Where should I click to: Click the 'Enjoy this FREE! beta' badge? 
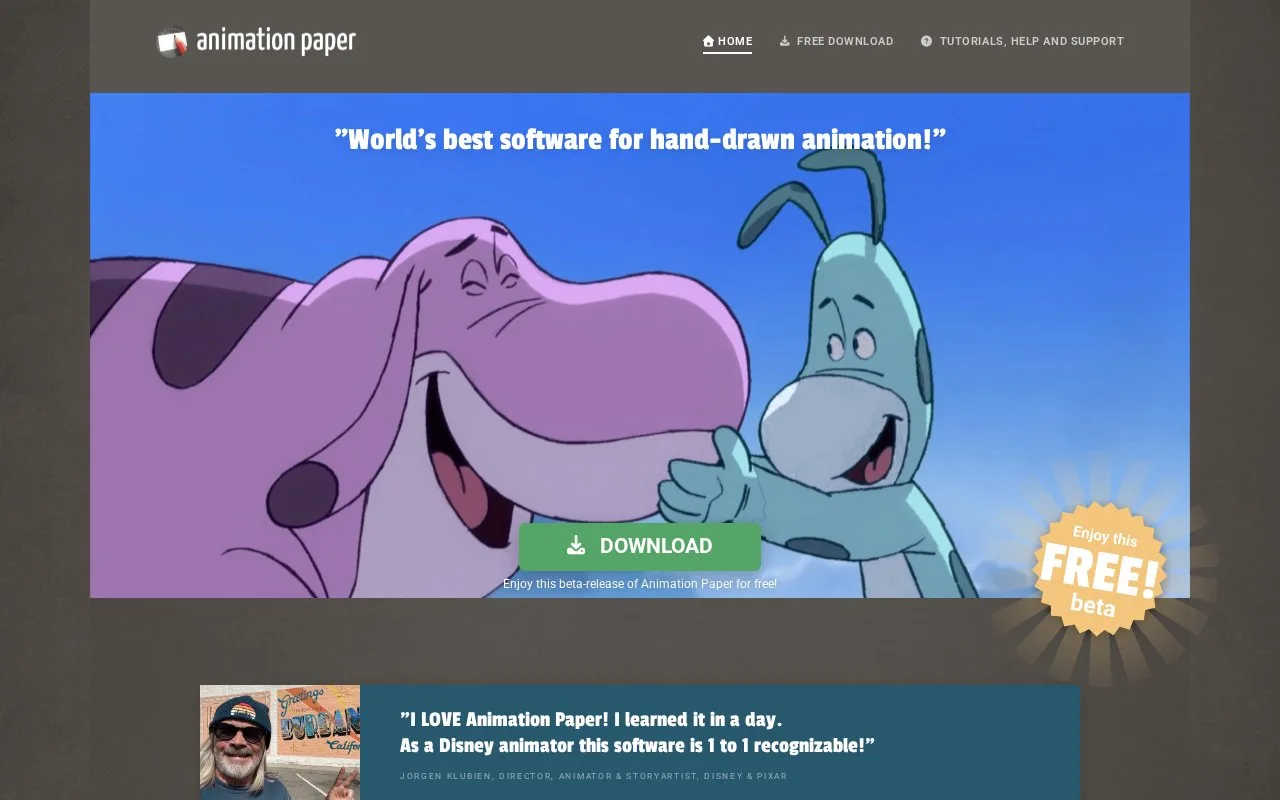point(1099,568)
